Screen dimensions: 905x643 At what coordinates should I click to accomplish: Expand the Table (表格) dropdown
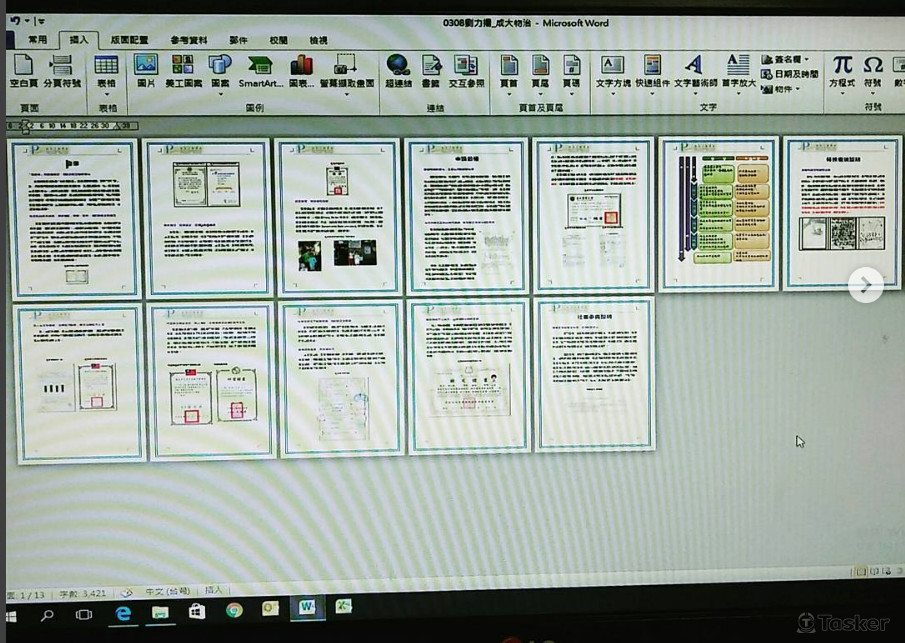(106, 73)
